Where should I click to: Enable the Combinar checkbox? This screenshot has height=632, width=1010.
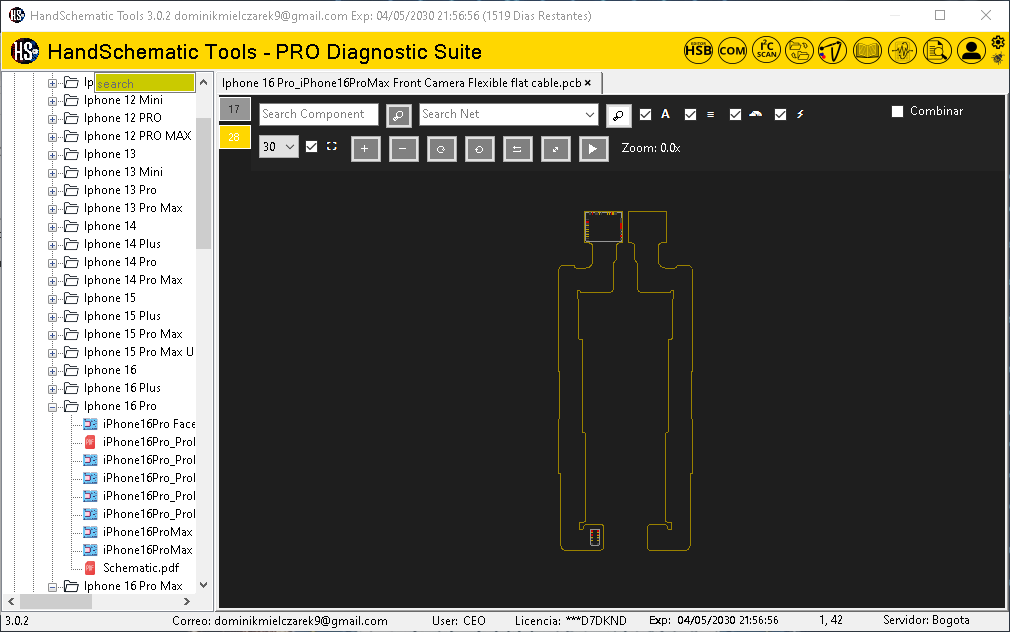point(897,111)
